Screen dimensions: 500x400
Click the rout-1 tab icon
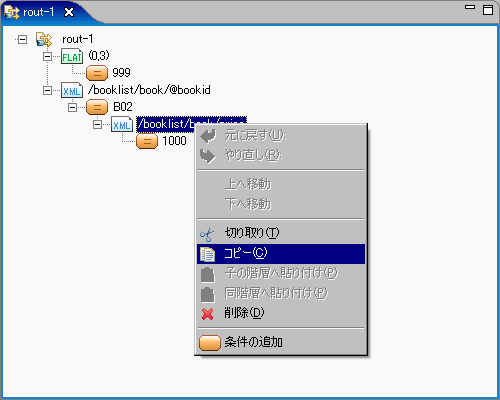coord(12,12)
